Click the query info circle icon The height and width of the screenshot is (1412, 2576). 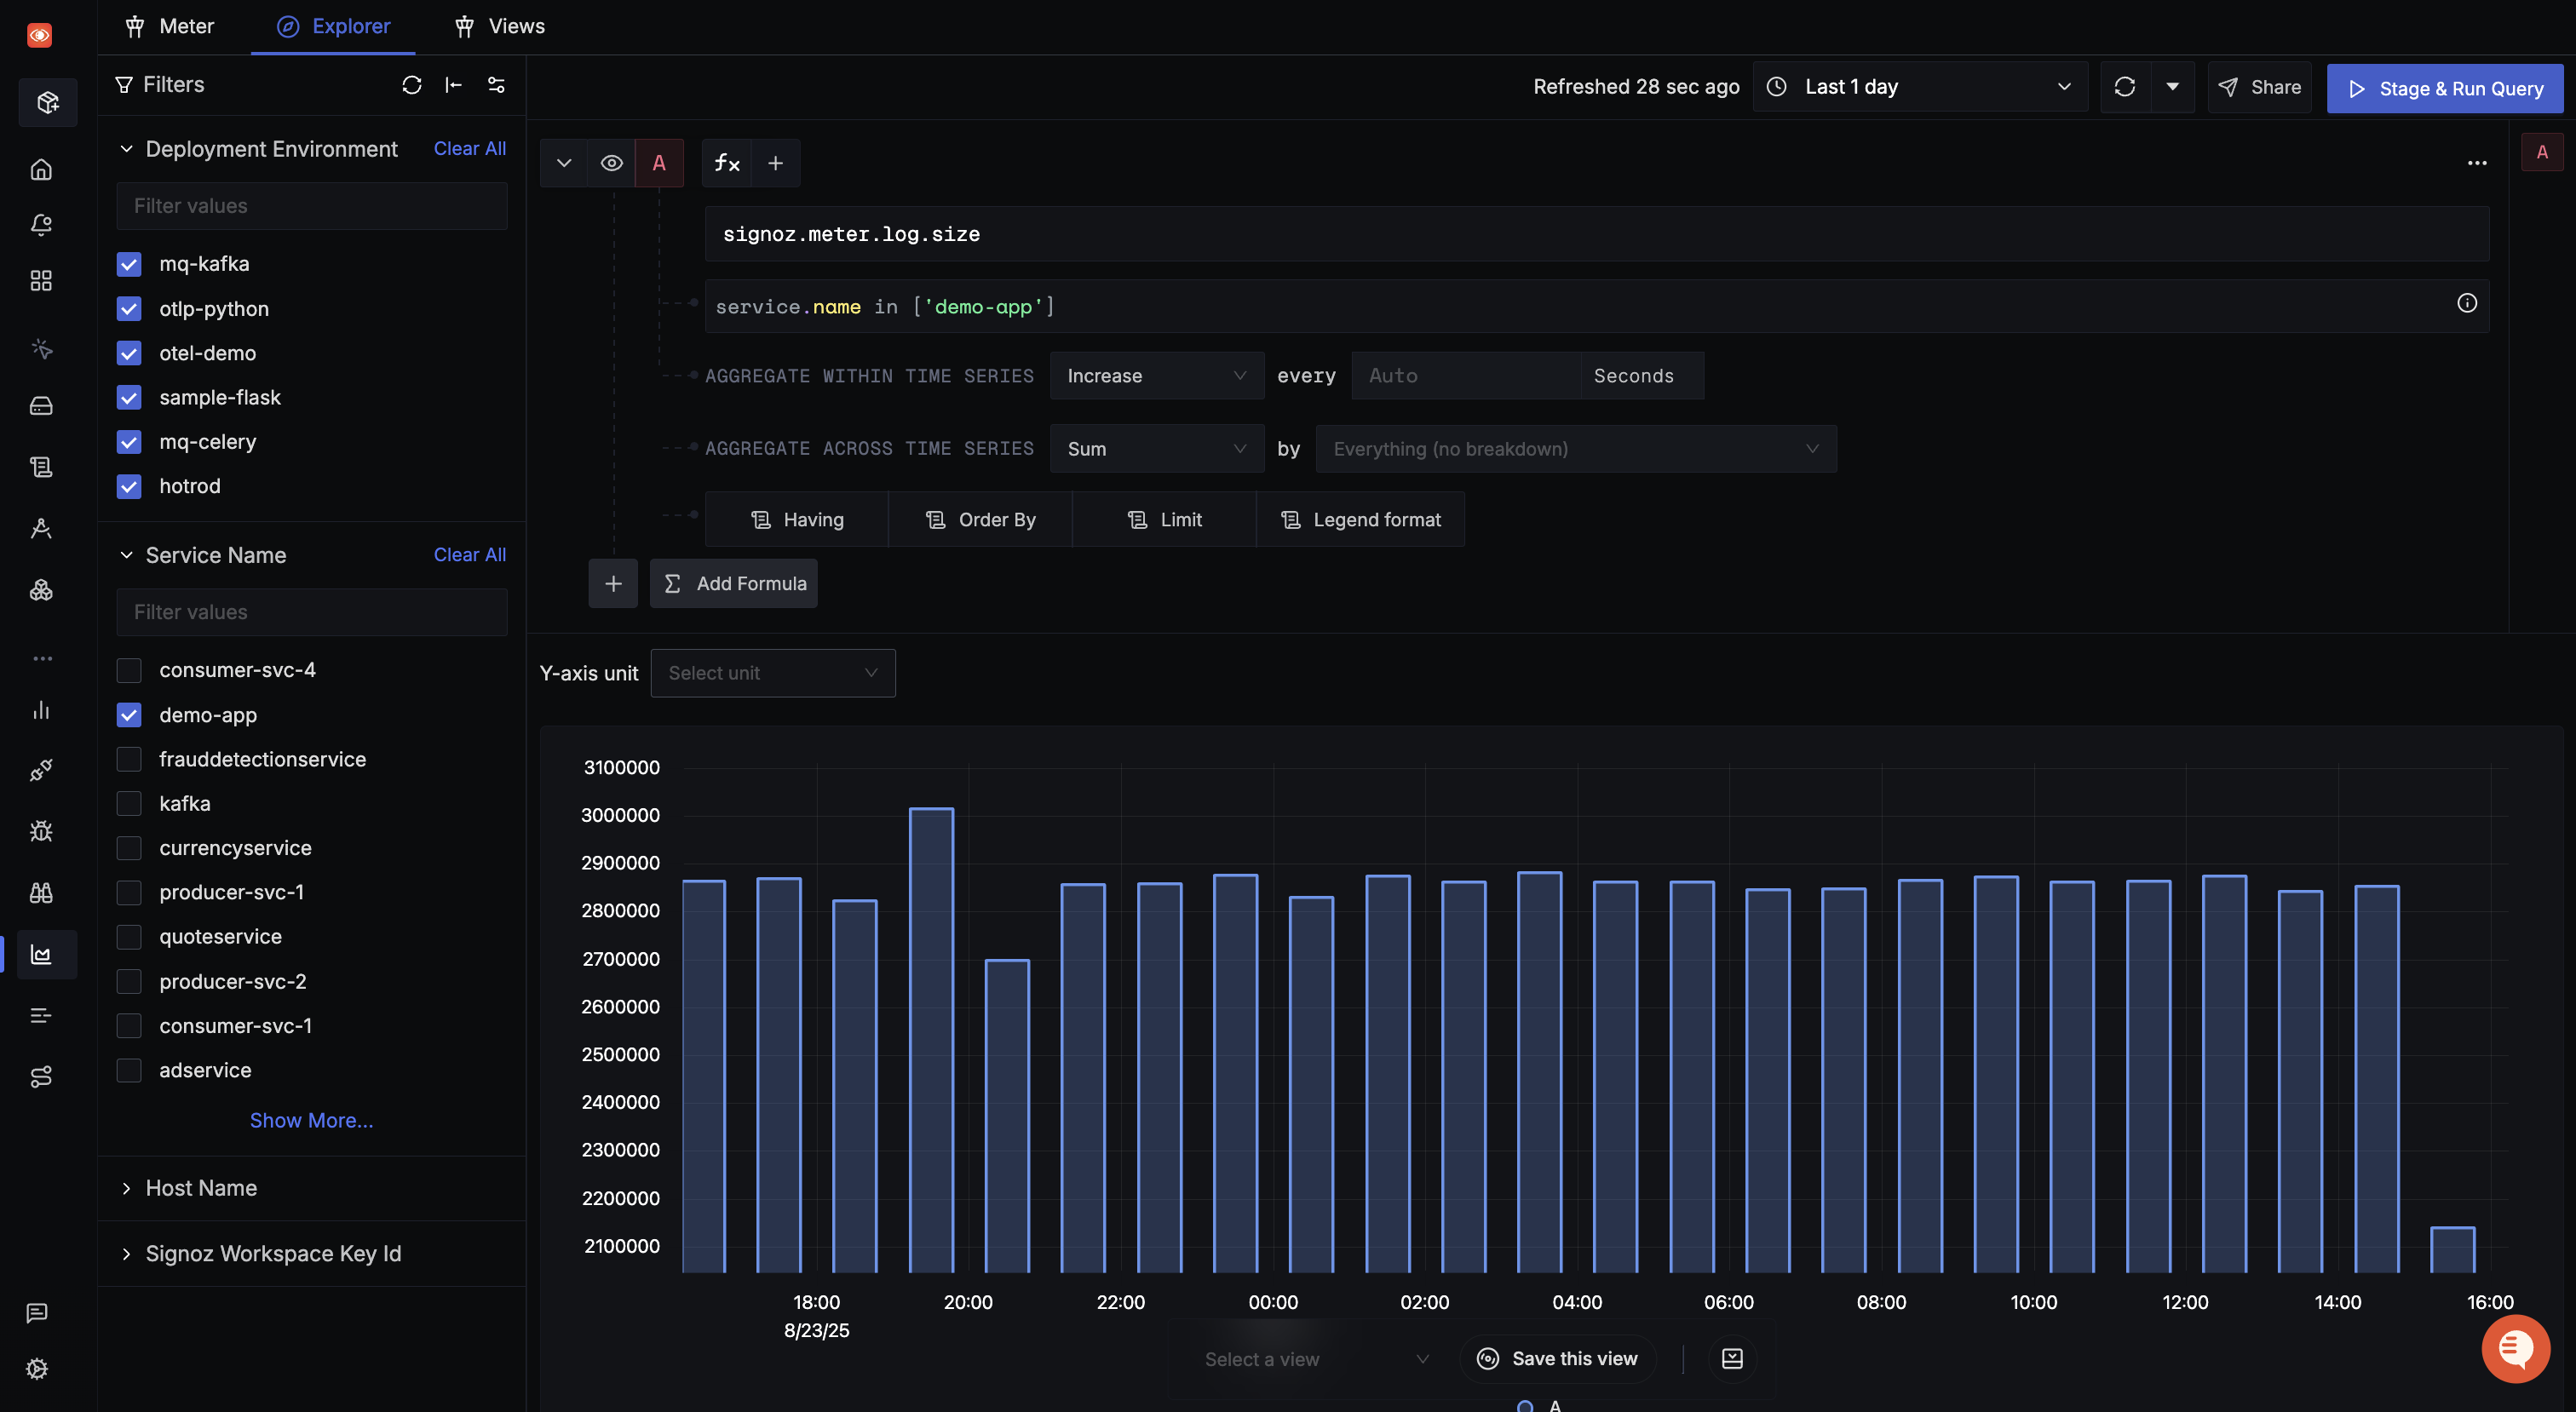tap(2467, 303)
